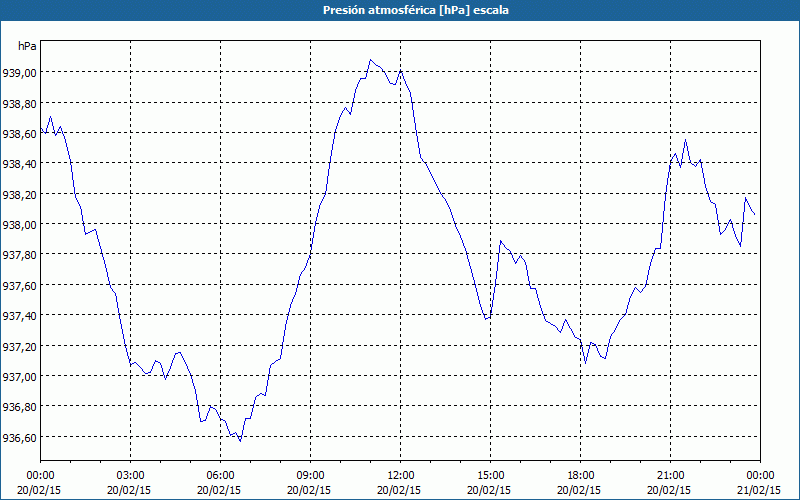Select the 938,60 y-axis value

click(x=19, y=134)
